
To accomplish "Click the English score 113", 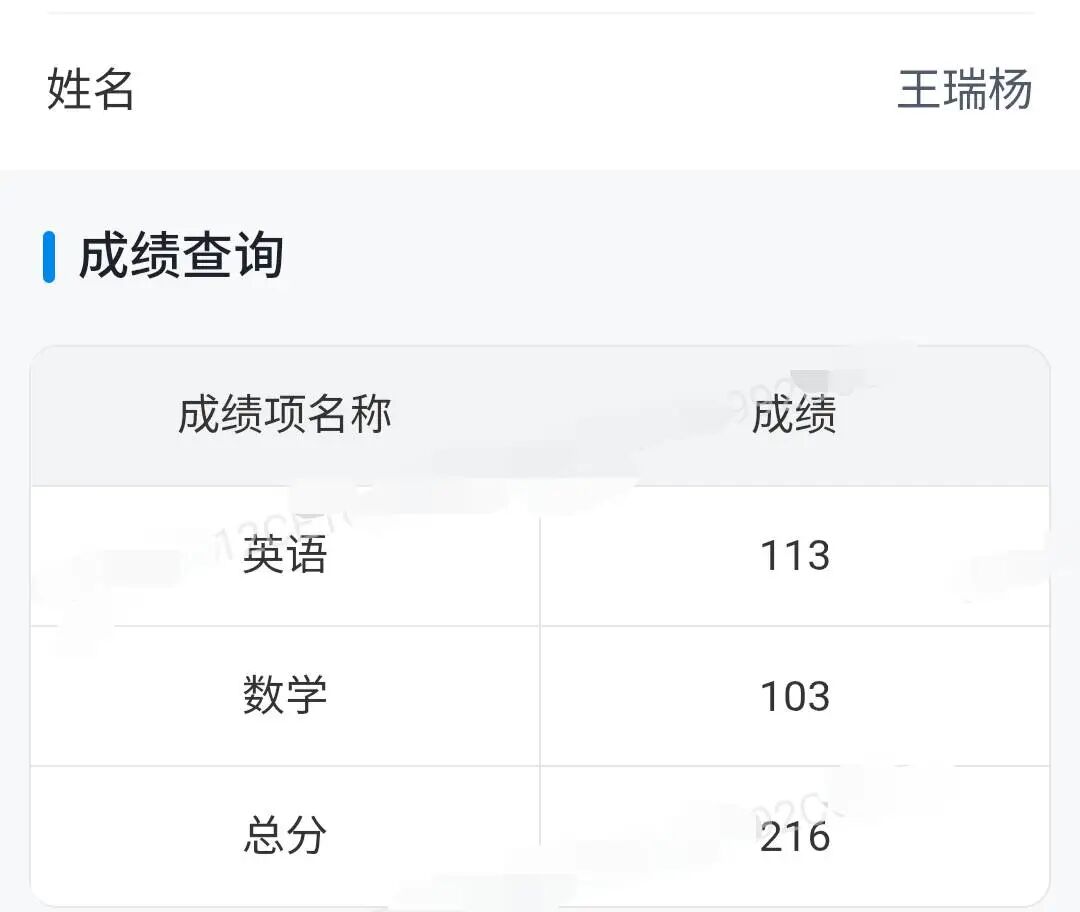I will coord(795,556).
